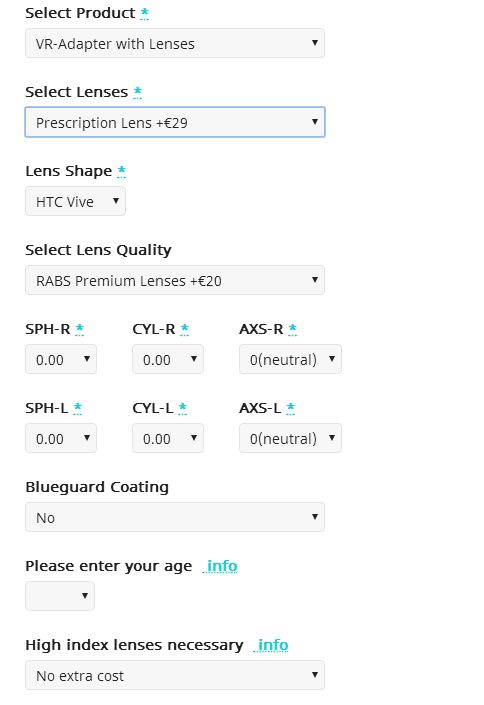
Task: Open the SPH-R value dropdown
Action: (x=61, y=359)
